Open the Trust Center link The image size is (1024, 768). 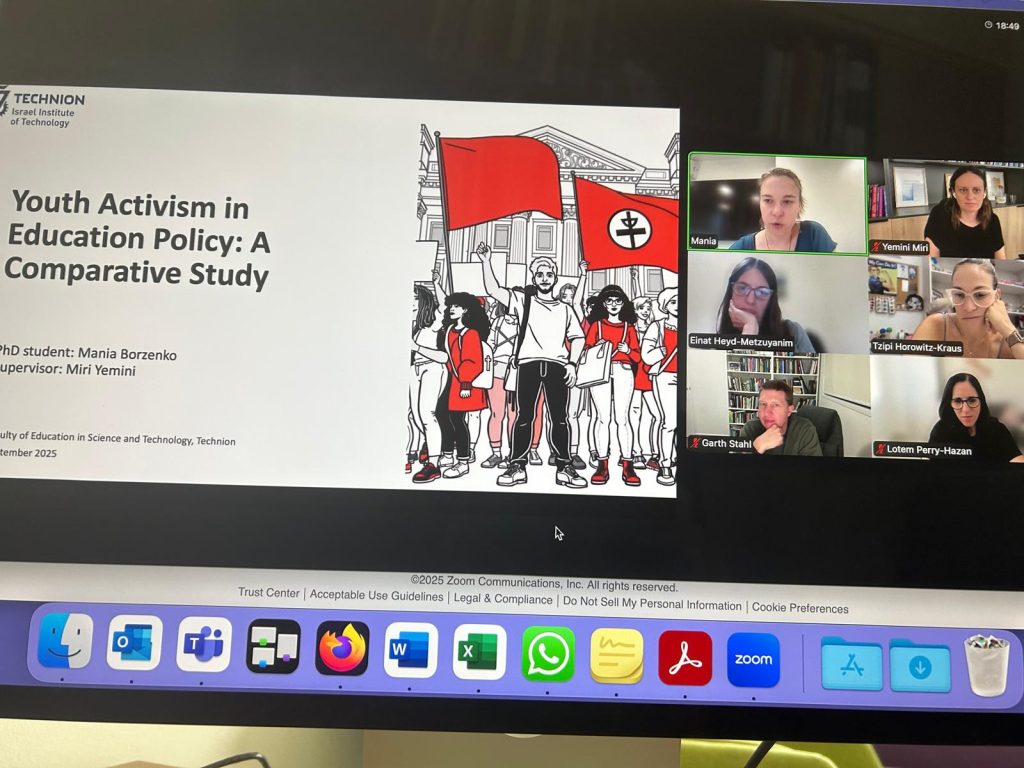click(268, 592)
